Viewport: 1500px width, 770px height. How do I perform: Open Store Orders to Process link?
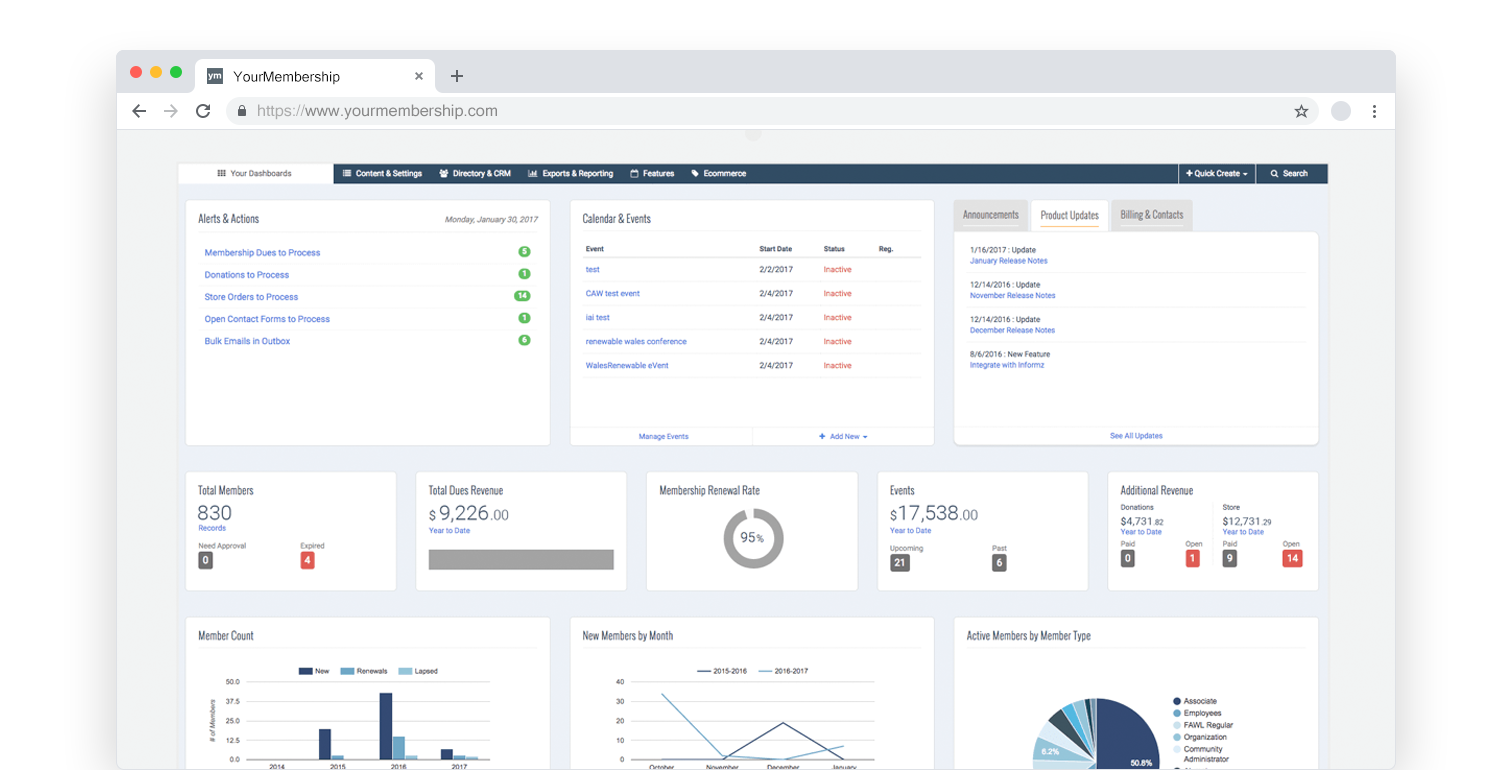tap(251, 297)
